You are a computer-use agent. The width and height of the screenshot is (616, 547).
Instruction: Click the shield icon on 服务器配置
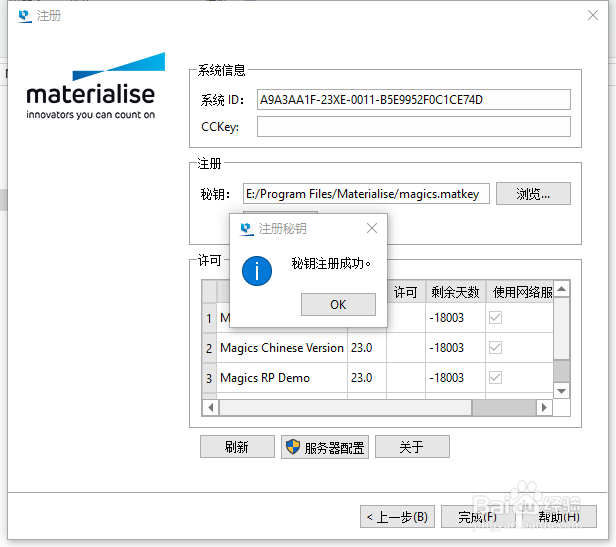coord(293,447)
